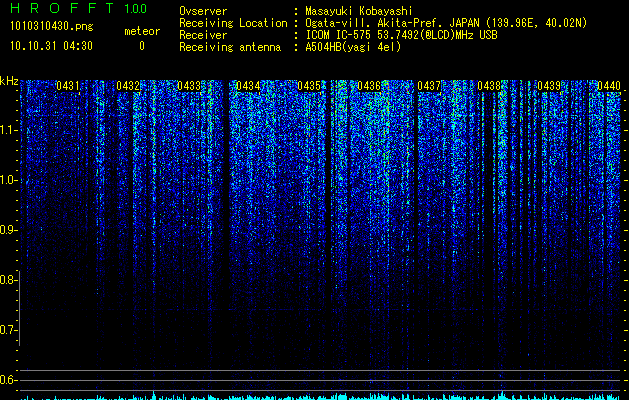Click the 0437 time marker

pos(429,86)
